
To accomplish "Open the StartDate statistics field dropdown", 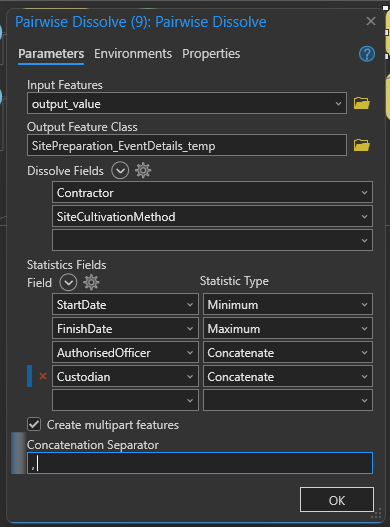I will pyautogui.click(x=125, y=305).
